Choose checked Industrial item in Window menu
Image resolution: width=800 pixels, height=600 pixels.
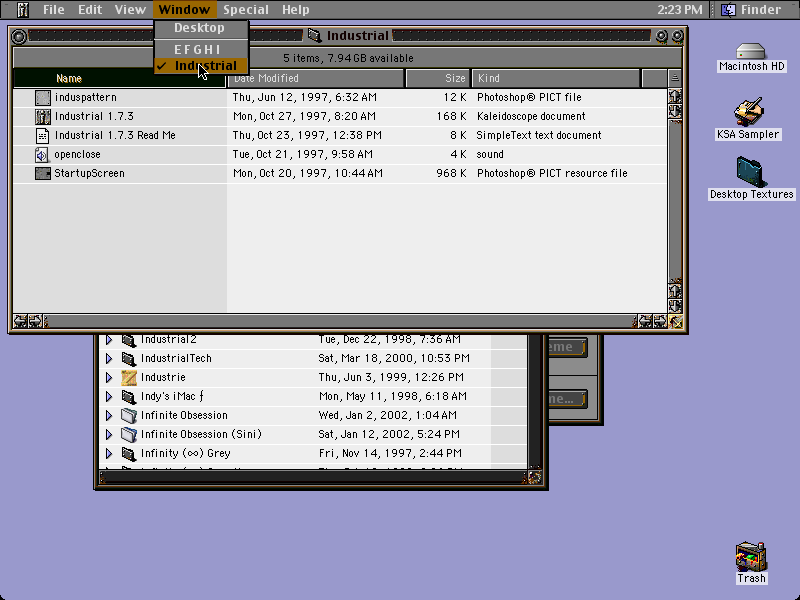[x=201, y=66]
